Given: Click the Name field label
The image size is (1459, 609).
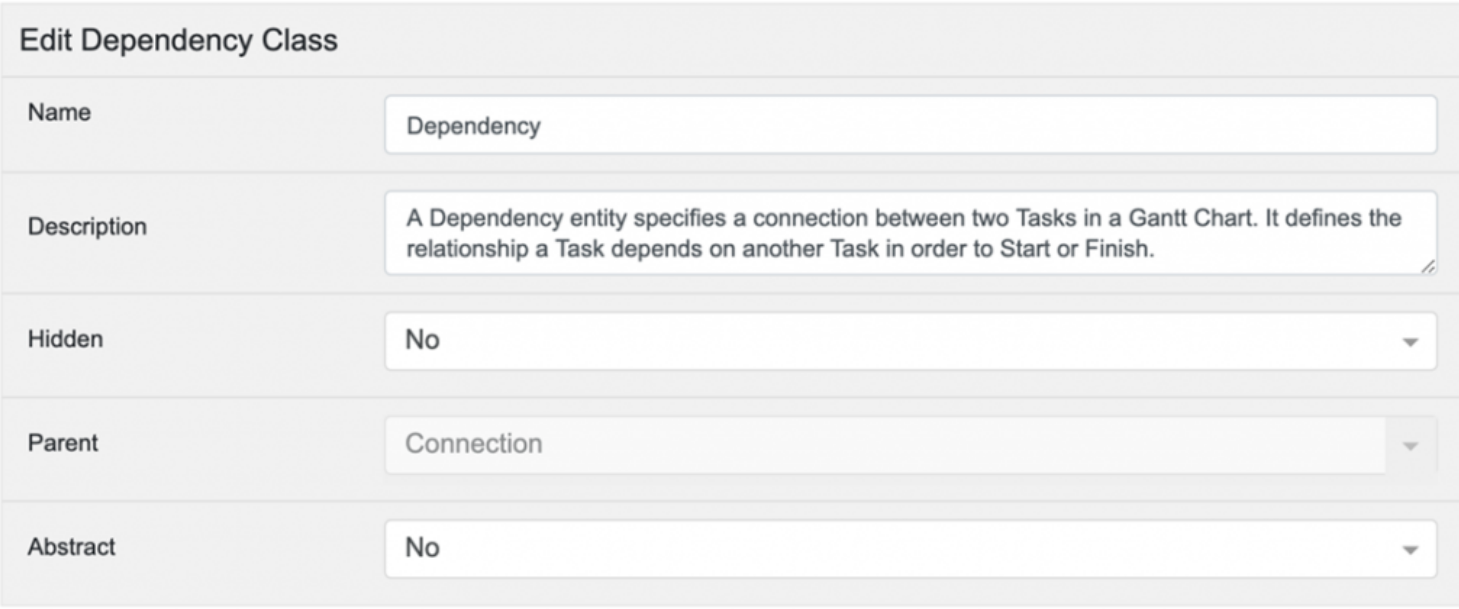Looking at the screenshot, I should [59, 113].
